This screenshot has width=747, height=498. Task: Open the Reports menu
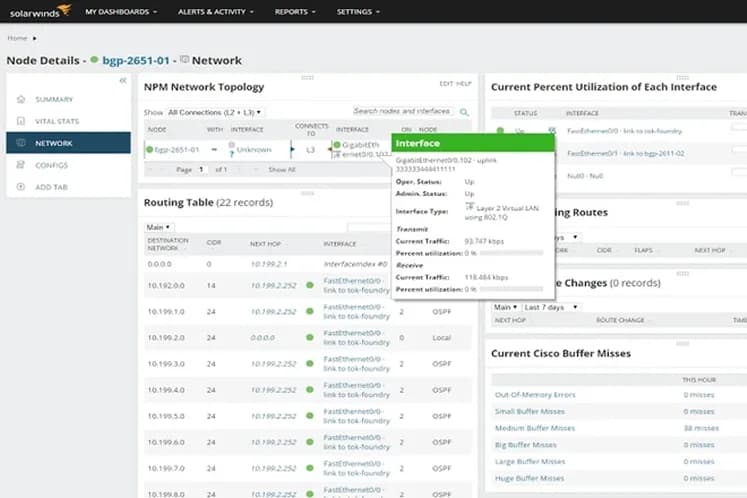point(295,11)
